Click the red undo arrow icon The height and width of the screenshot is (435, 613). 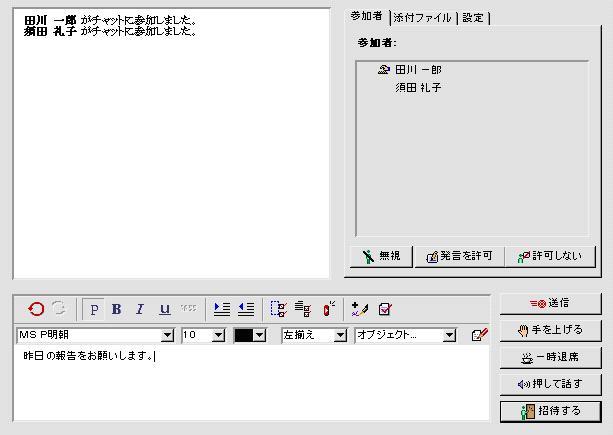pos(36,309)
